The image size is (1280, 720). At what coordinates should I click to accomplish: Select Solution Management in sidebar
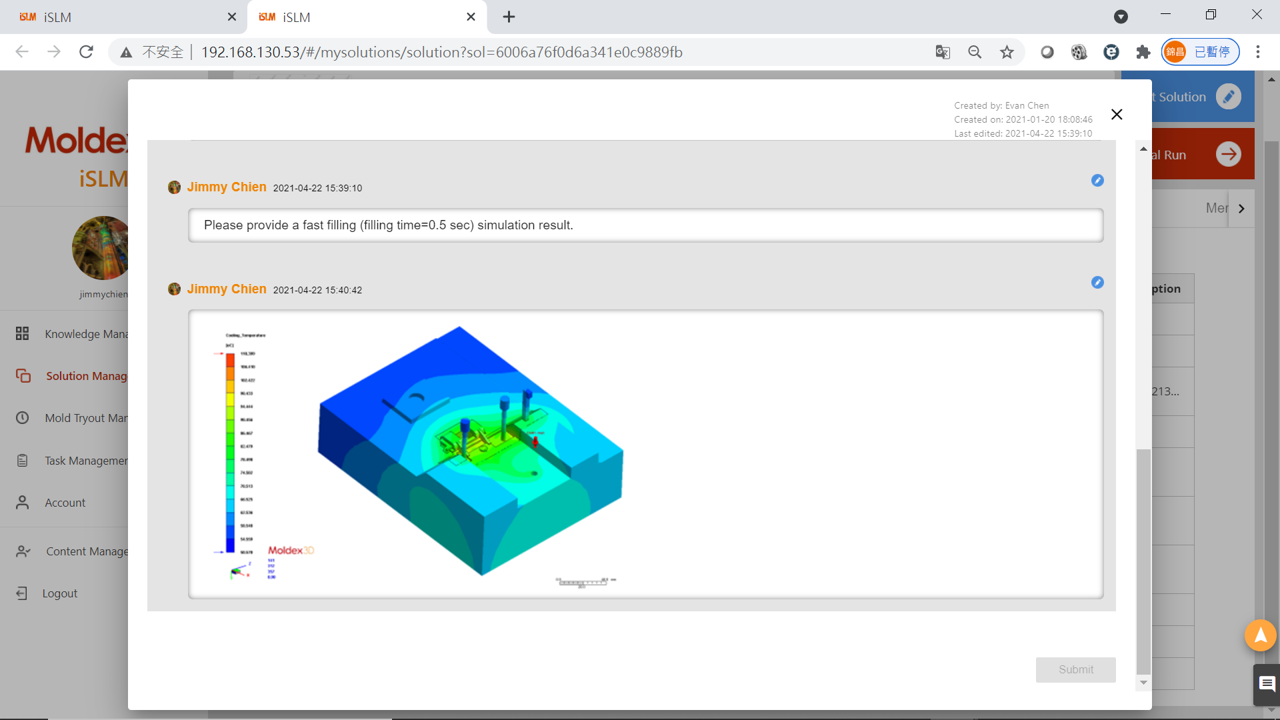[x=87, y=376]
